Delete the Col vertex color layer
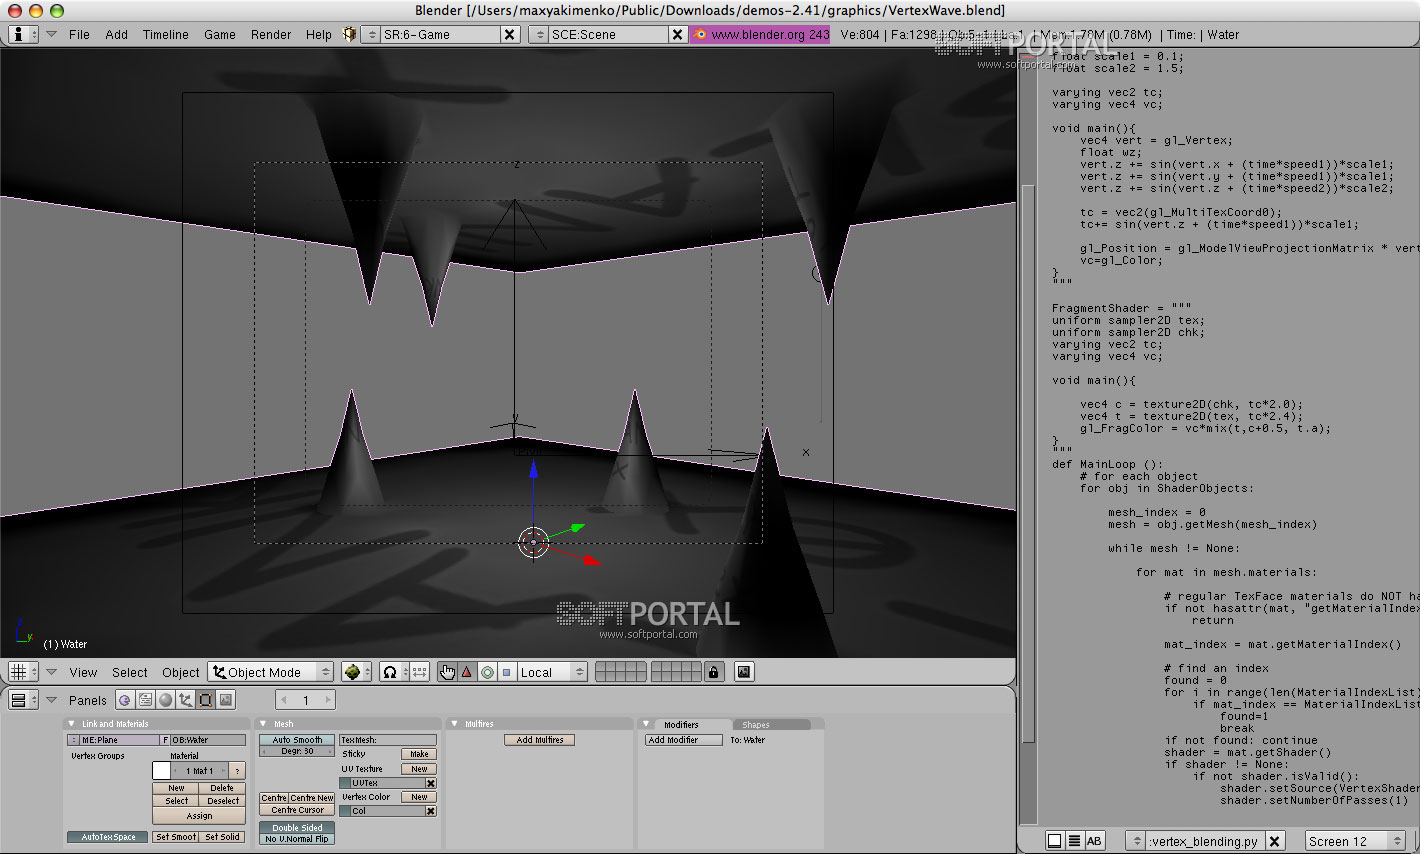This screenshot has width=1420, height=854. point(431,811)
